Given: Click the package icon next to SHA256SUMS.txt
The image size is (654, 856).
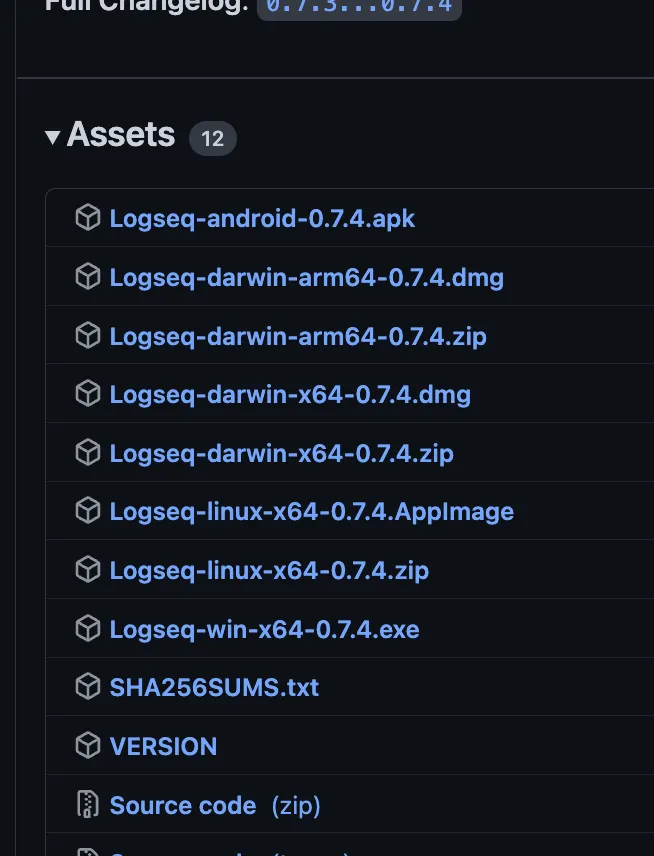Looking at the screenshot, I should click(x=88, y=687).
